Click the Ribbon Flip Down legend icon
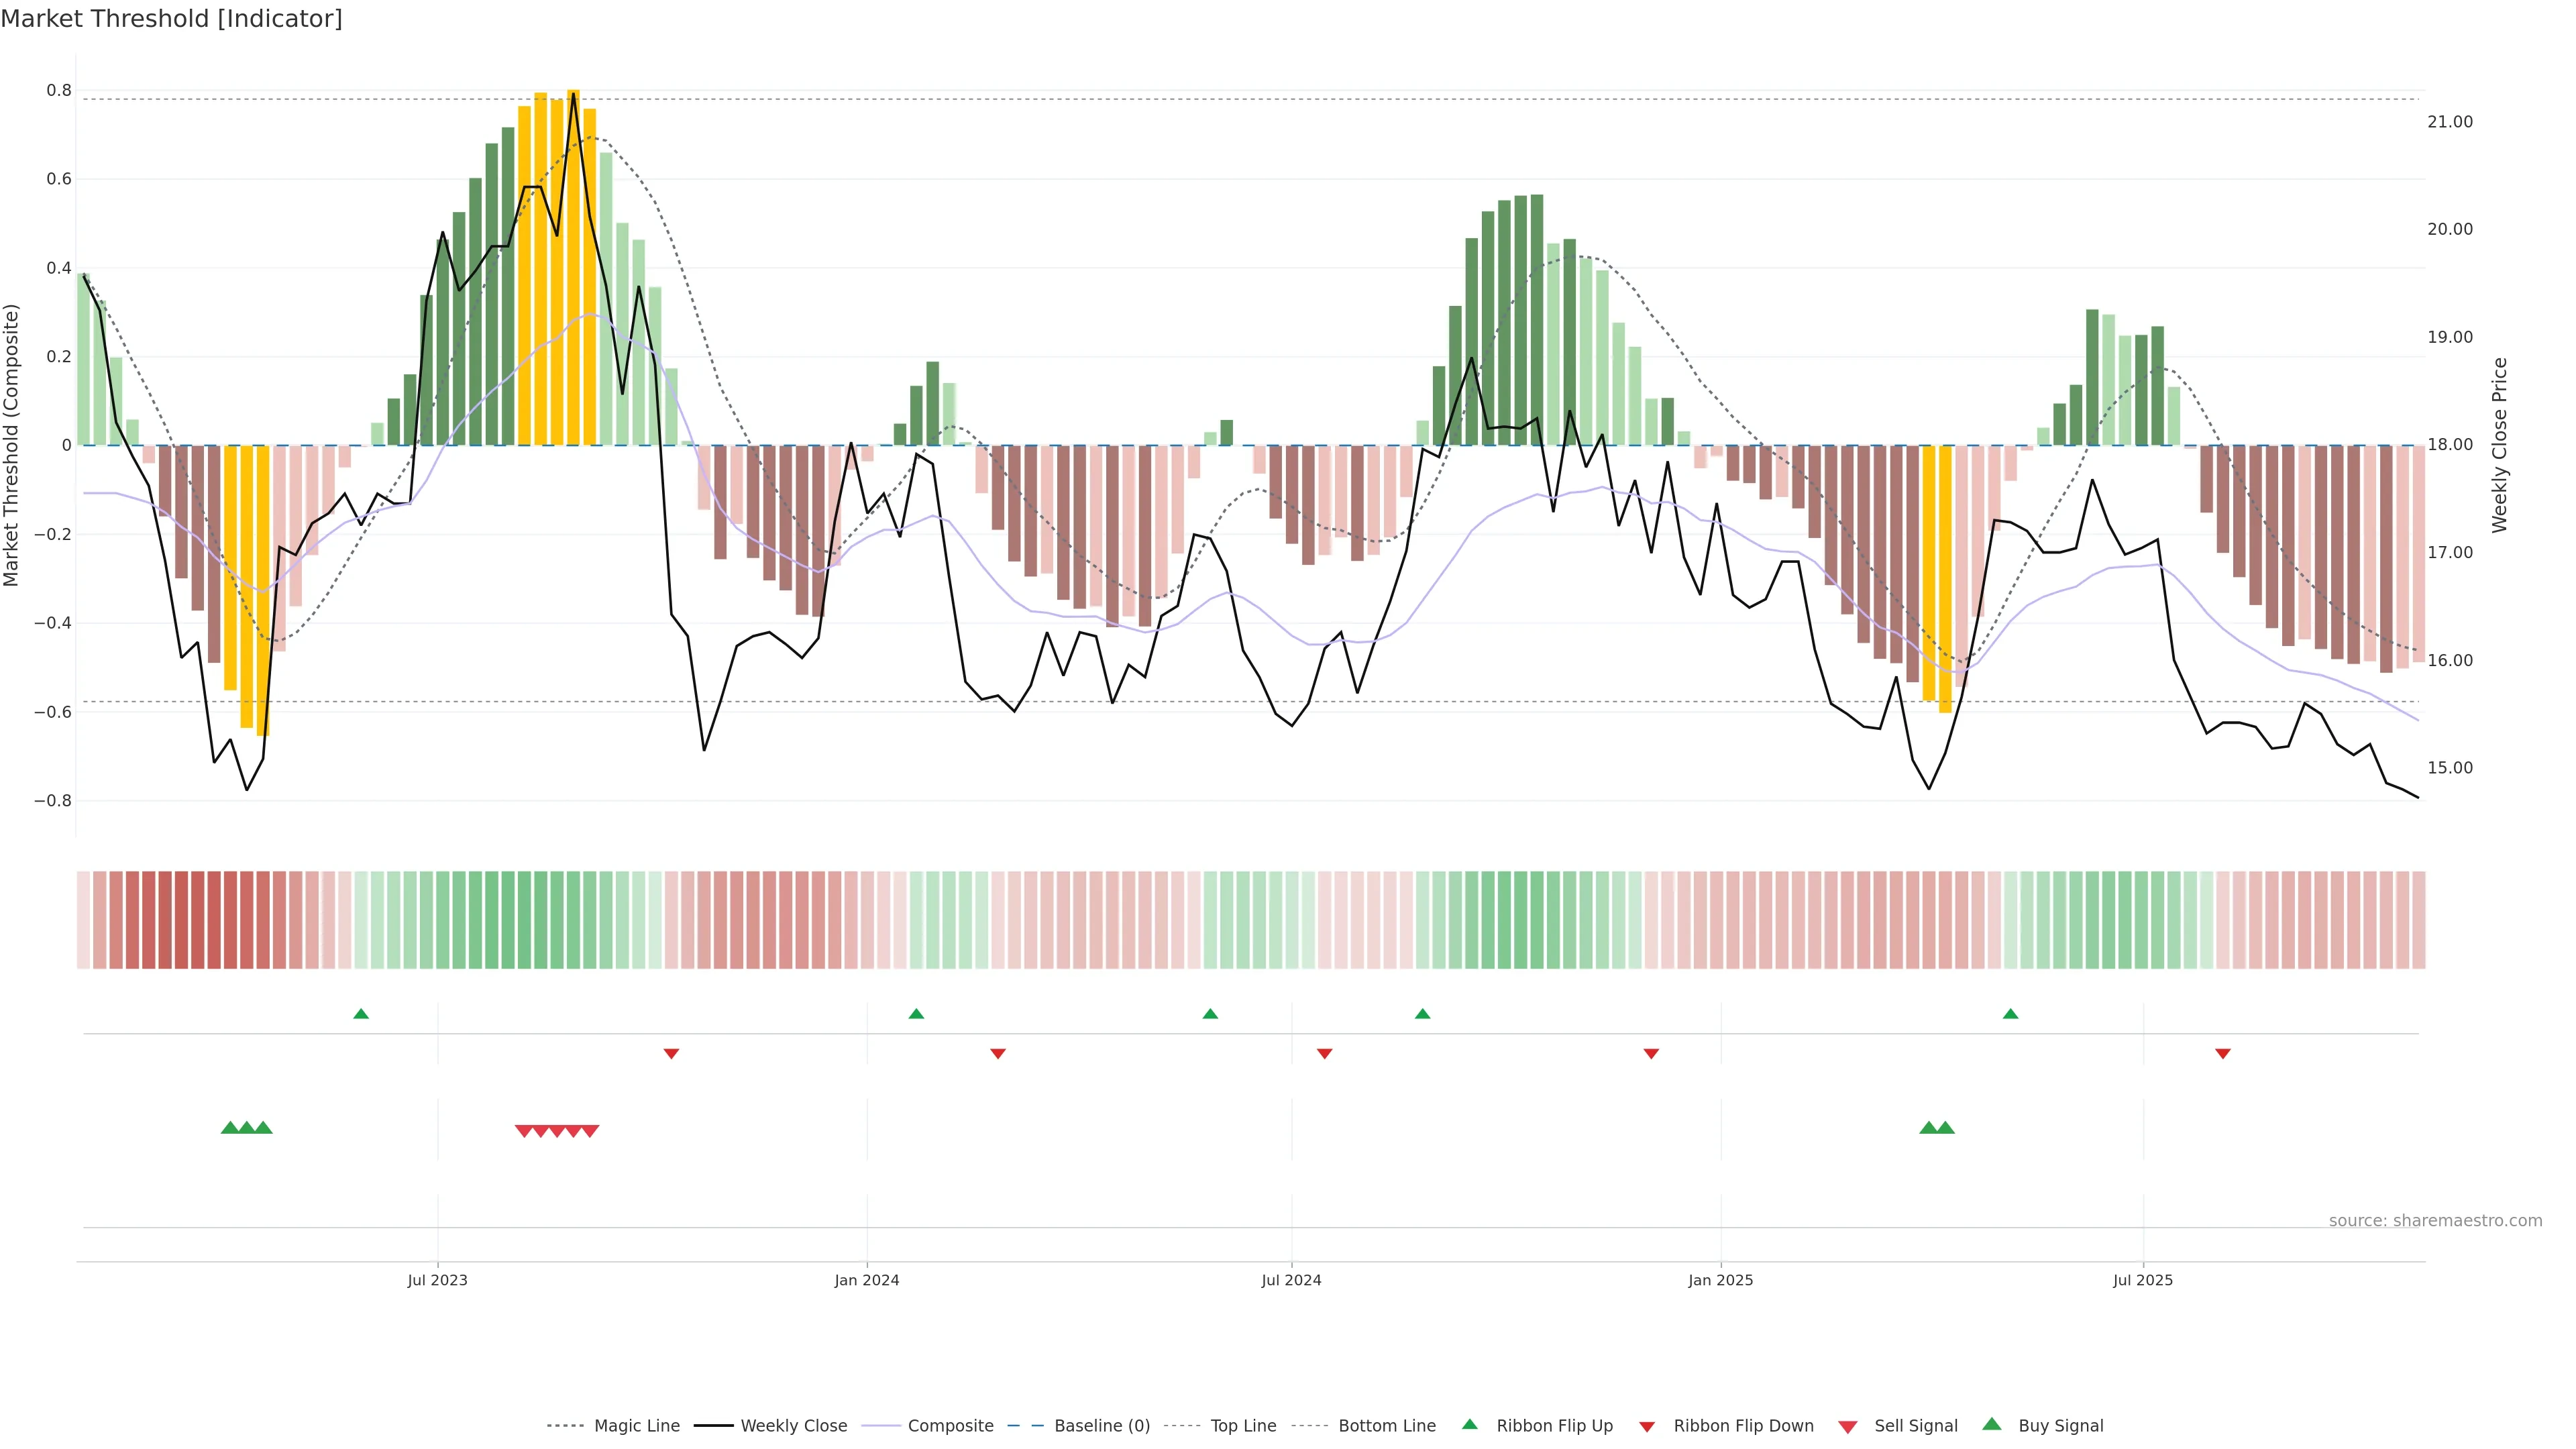 click(1647, 1427)
